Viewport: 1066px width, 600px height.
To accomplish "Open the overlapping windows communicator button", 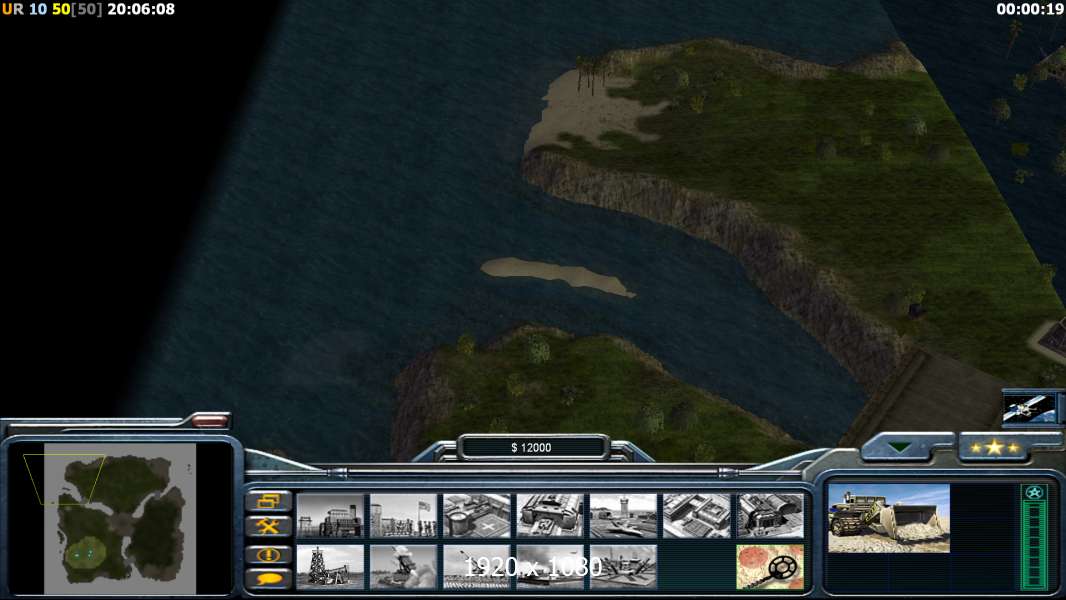I will [269, 501].
